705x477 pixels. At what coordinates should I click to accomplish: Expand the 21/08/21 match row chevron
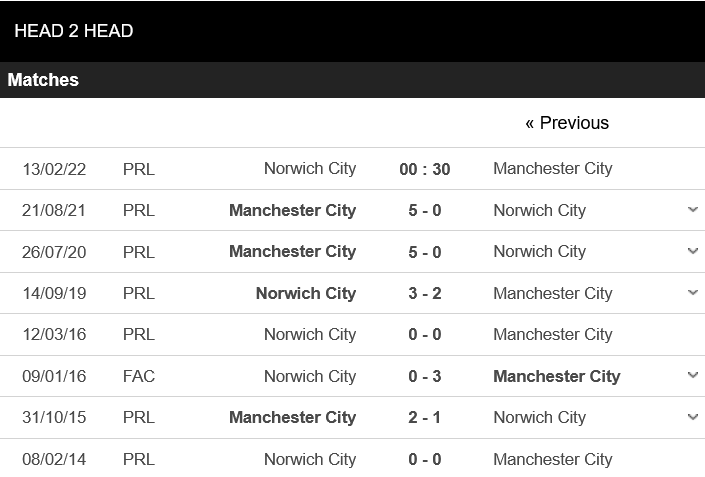(693, 210)
